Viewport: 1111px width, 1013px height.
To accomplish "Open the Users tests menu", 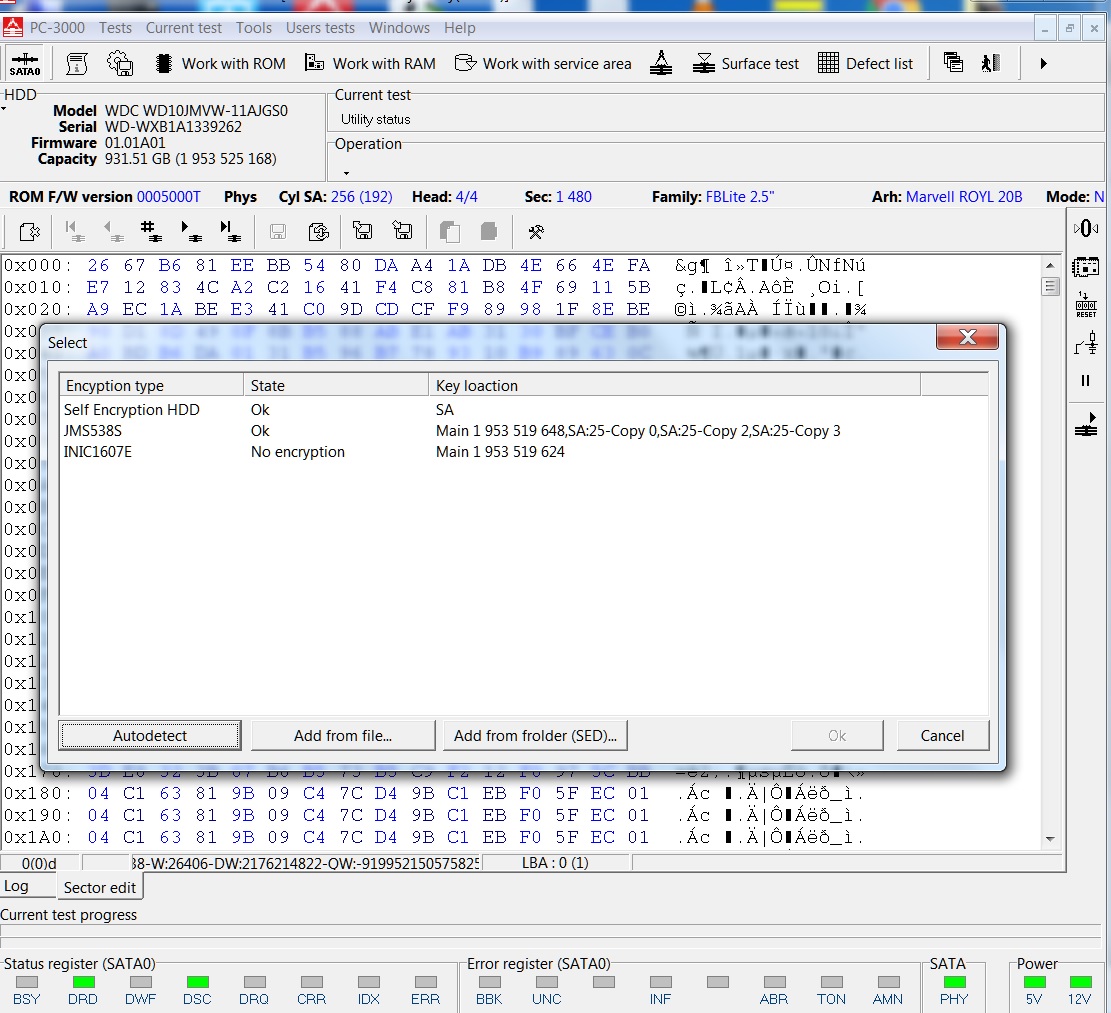I will point(320,28).
